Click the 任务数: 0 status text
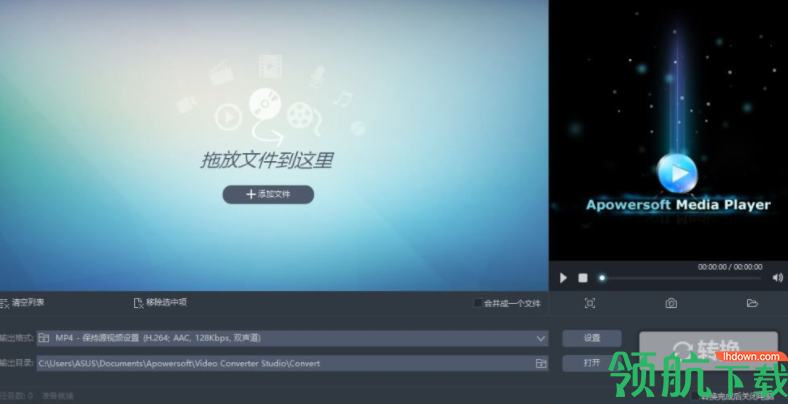 point(17,396)
